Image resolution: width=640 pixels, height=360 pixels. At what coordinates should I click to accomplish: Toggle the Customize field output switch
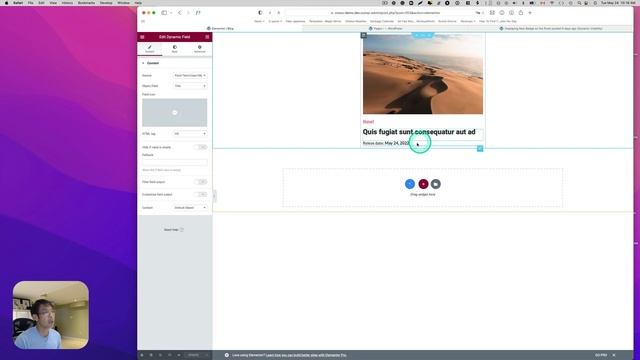pyautogui.click(x=201, y=194)
